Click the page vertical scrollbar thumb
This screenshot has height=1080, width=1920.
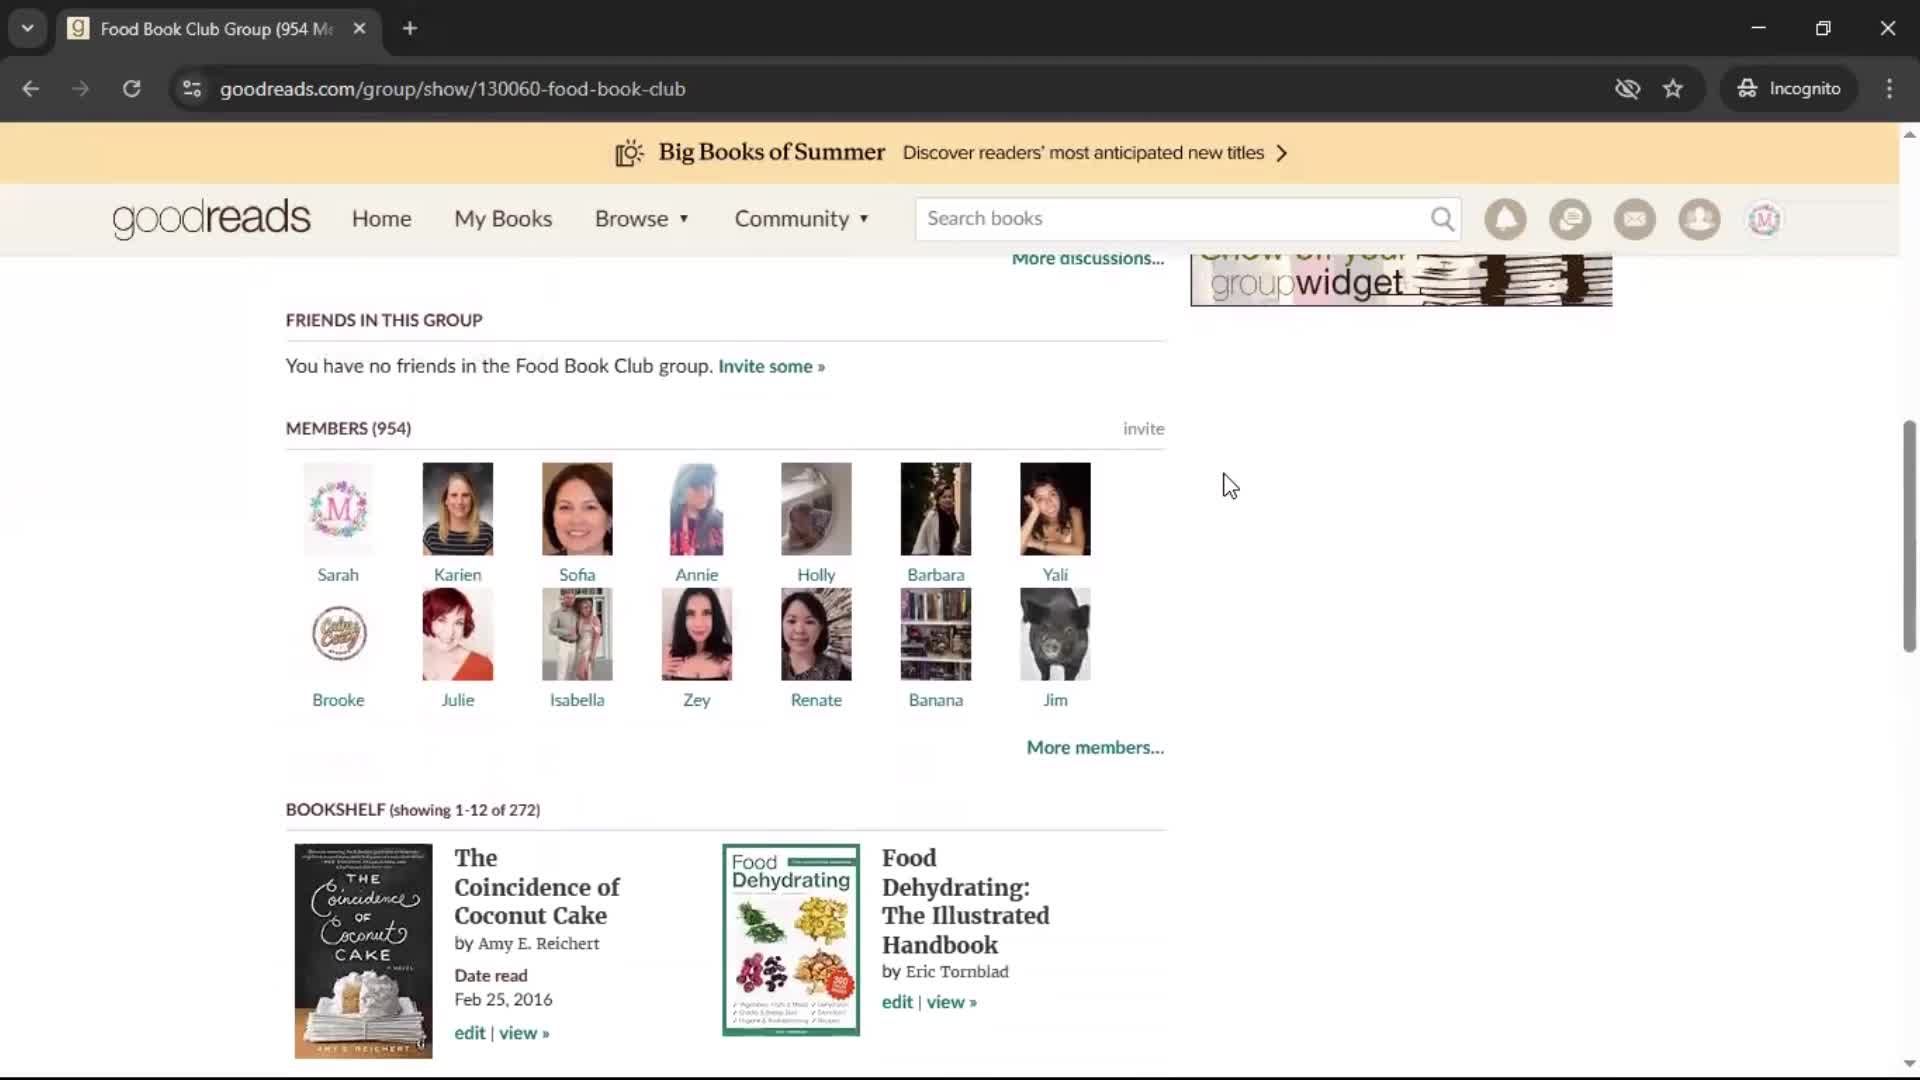click(x=1909, y=536)
